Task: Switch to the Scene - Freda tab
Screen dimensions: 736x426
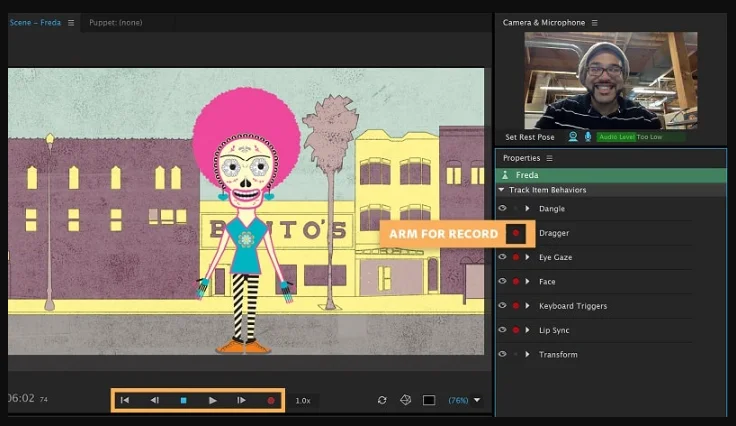Action: (x=35, y=23)
